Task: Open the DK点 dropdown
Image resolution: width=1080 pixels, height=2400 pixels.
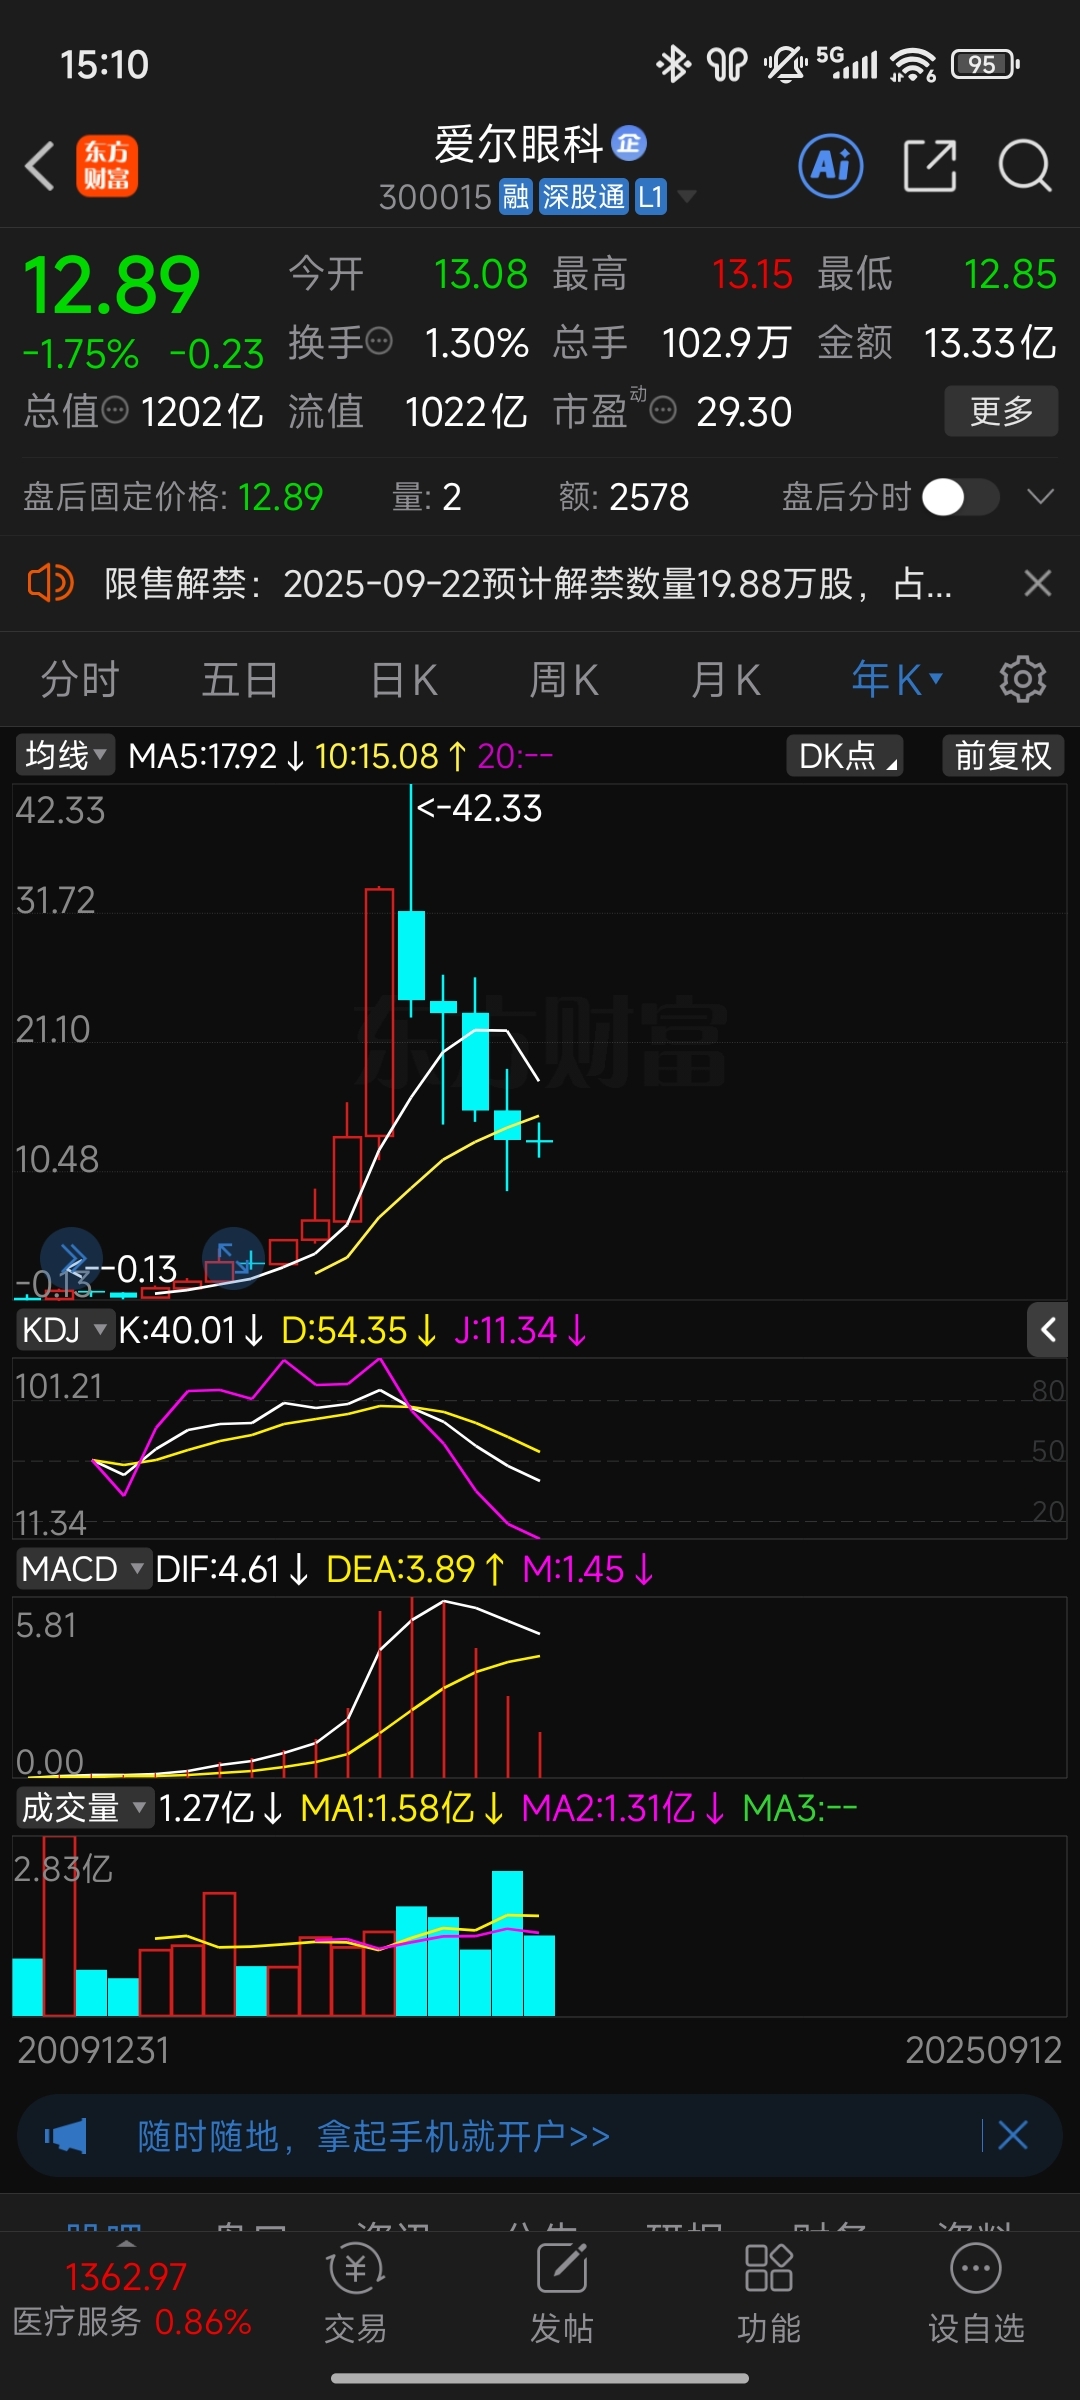Action: tap(846, 755)
